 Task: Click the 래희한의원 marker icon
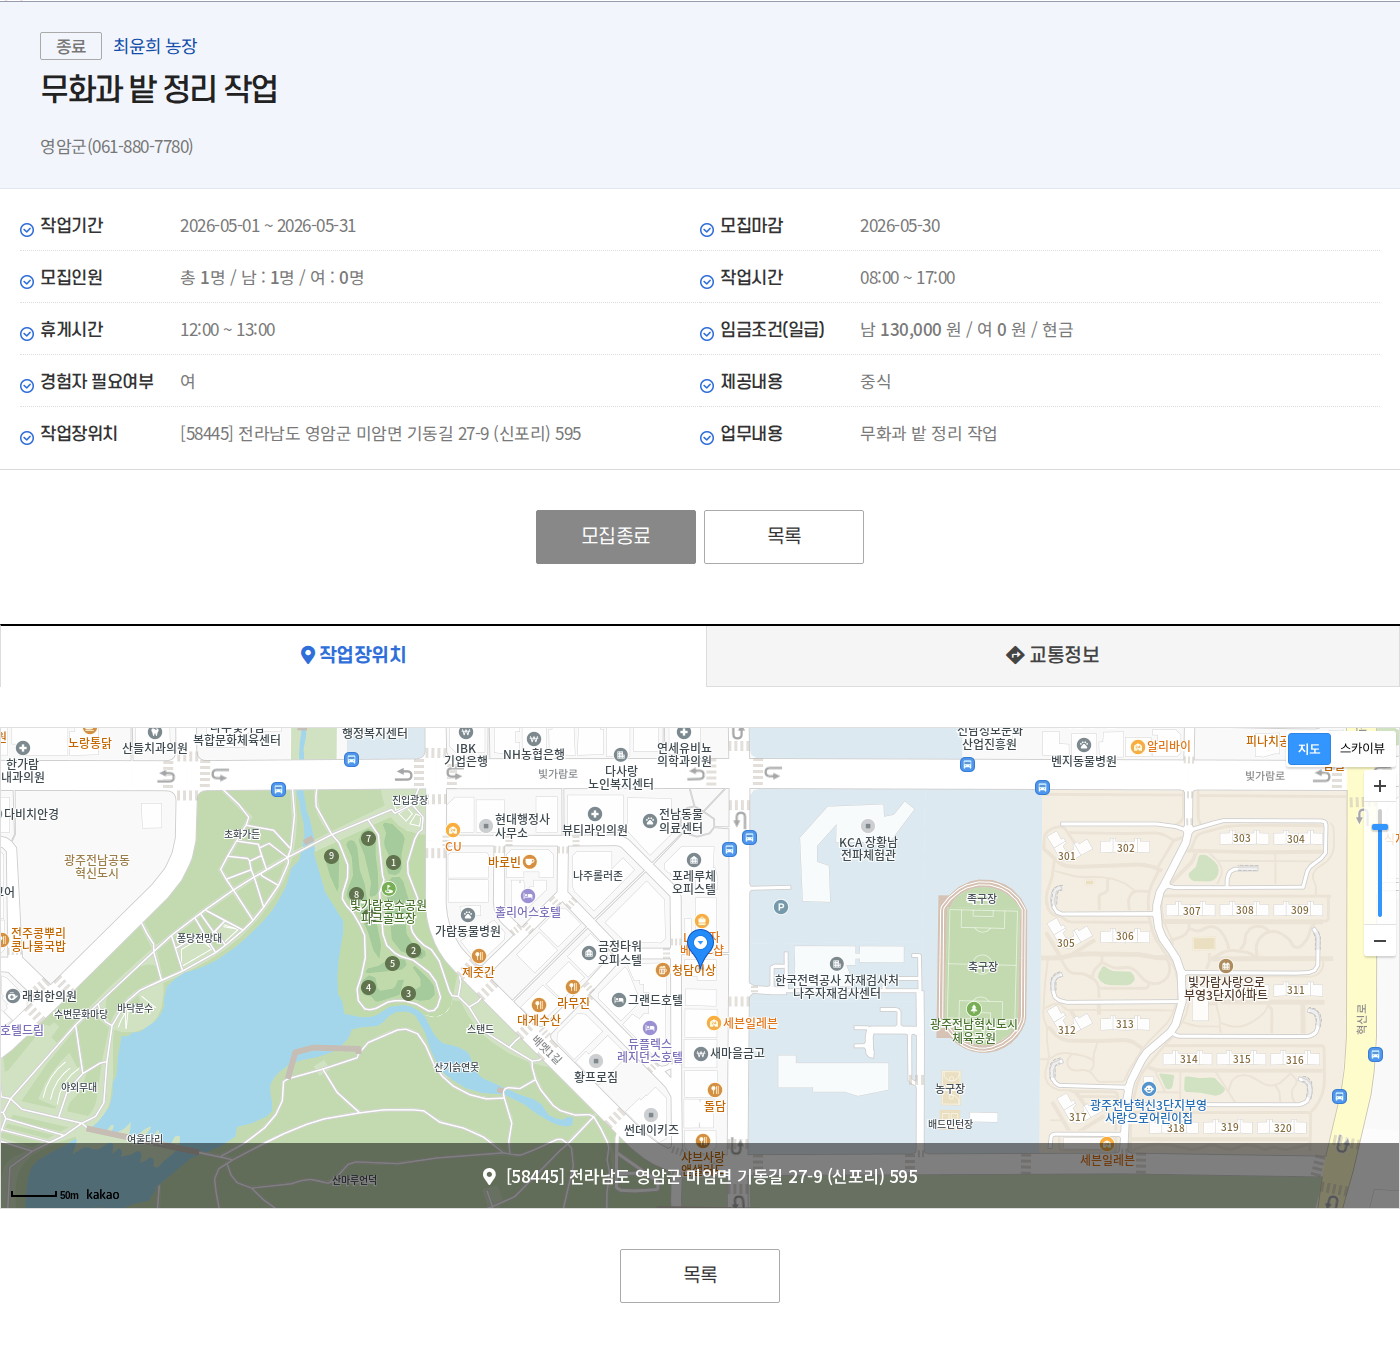point(13,996)
